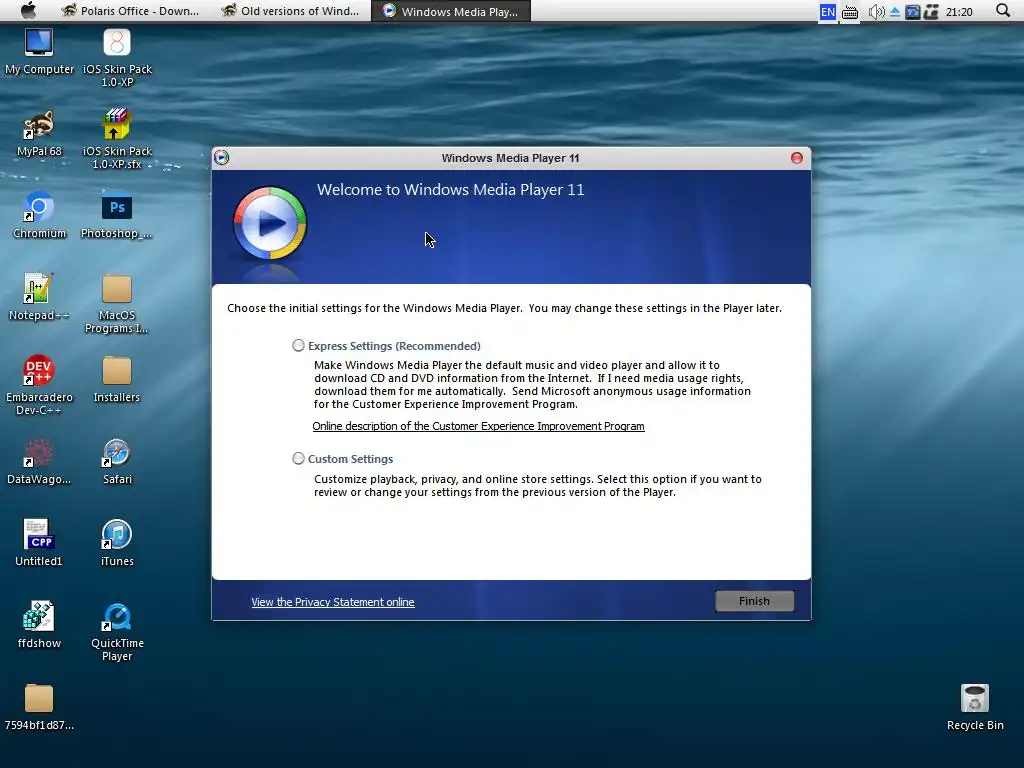Click the small player icon in dialog title bar
The height and width of the screenshot is (768, 1024).
click(x=221, y=157)
